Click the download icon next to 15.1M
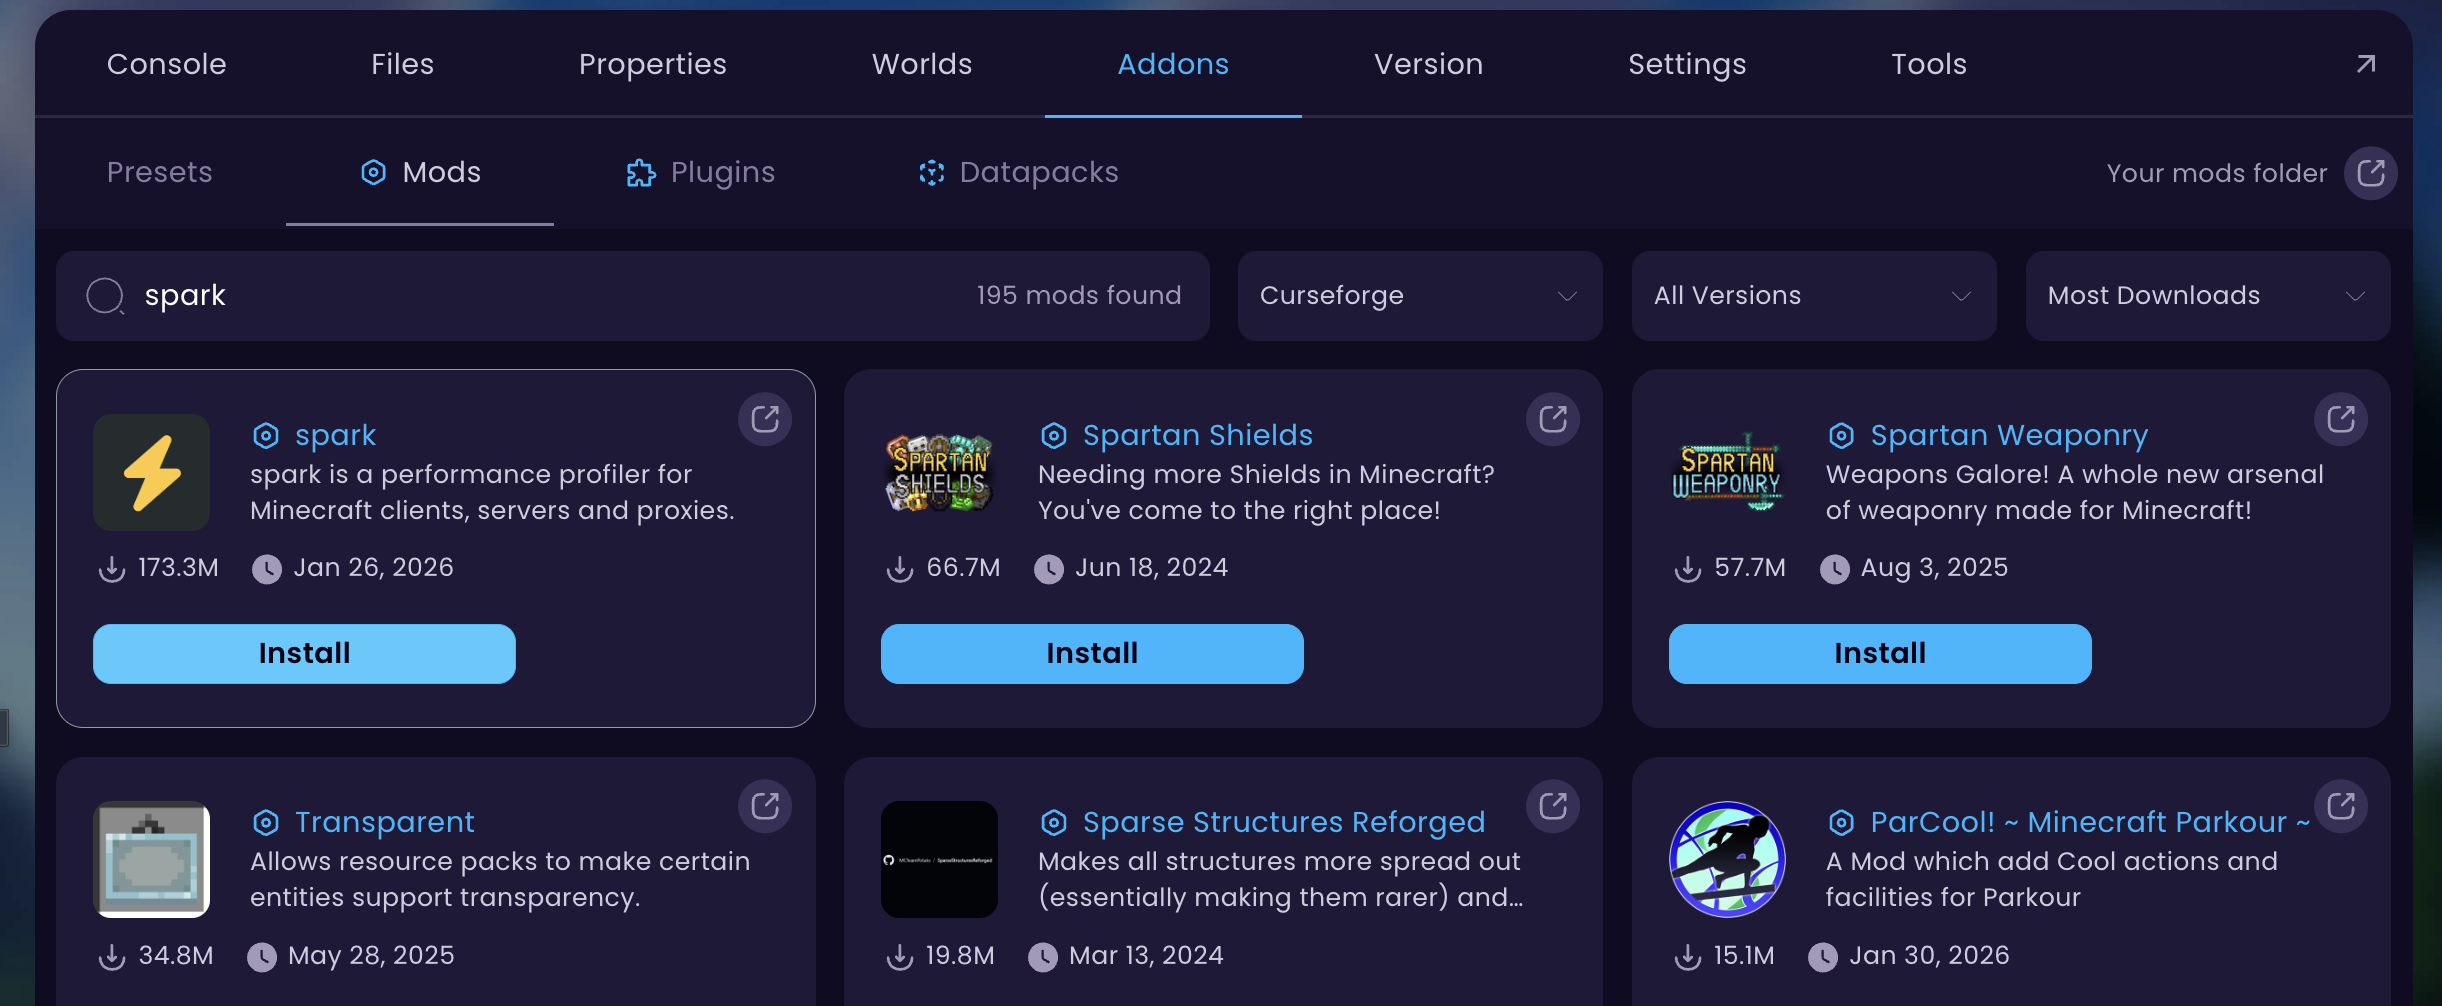 coord(1688,956)
